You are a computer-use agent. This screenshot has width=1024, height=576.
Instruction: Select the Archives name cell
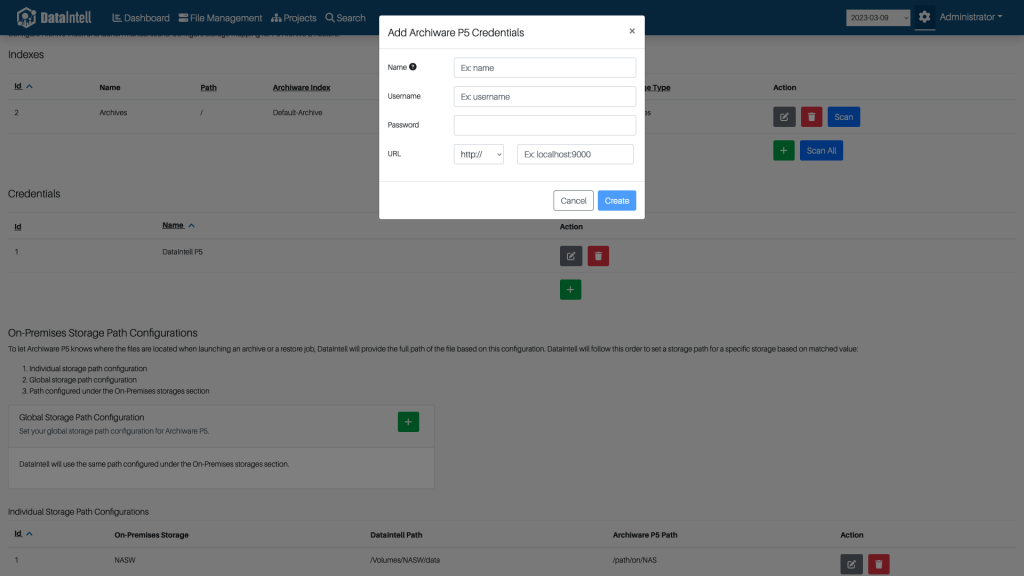click(113, 112)
